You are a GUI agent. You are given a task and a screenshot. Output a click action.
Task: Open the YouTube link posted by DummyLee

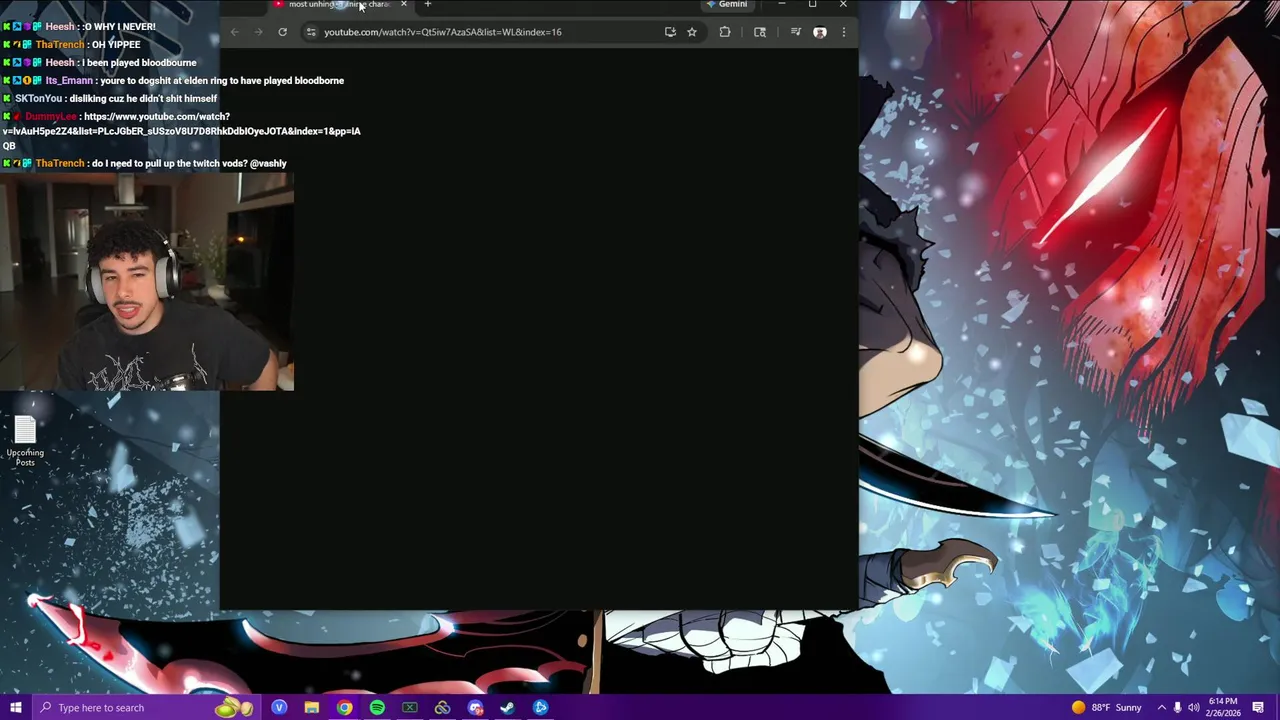coord(182,131)
